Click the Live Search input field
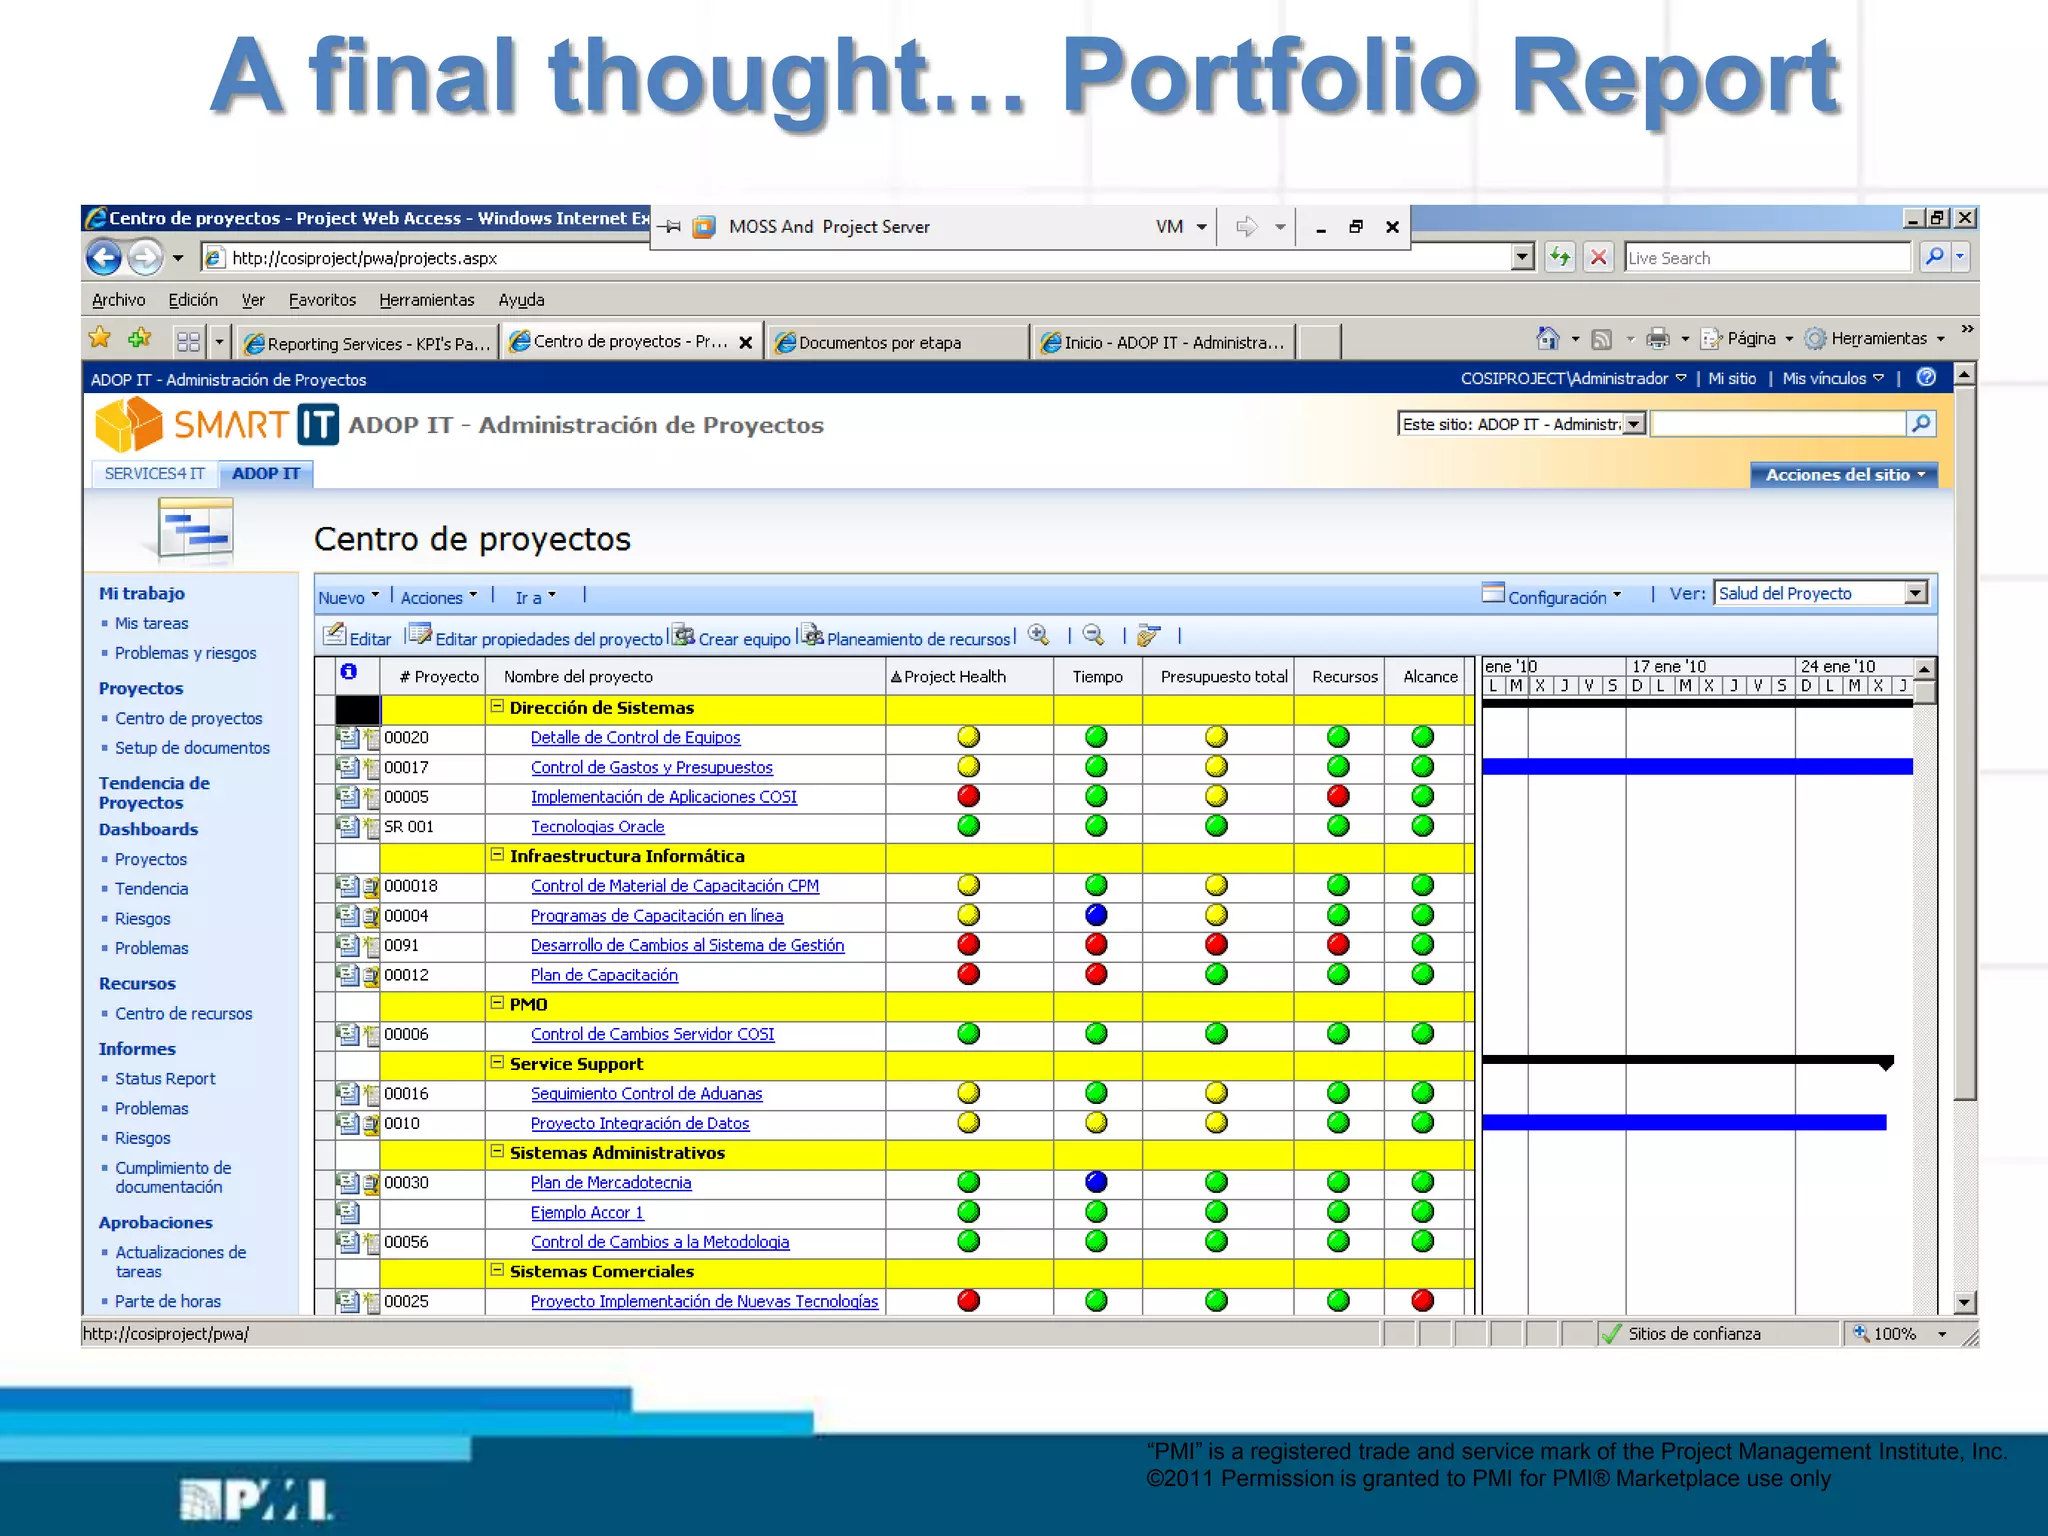Viewport: 2048px width, 1536px height. [1767, 258]
